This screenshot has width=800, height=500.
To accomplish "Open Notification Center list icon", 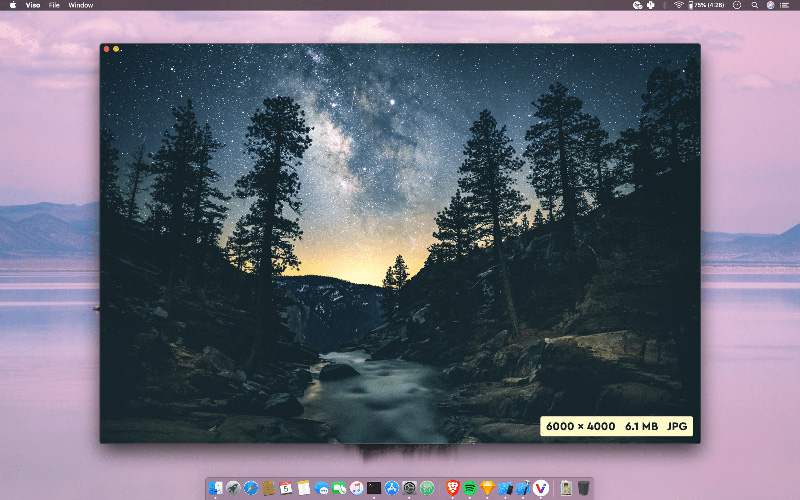I will 786,5.
